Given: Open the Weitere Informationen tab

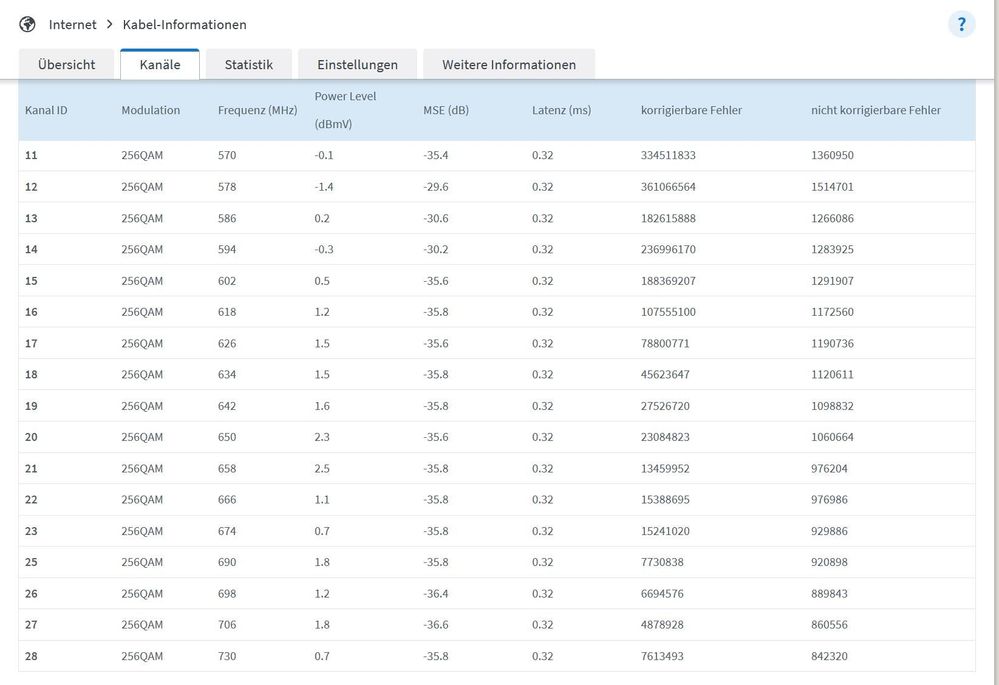Looking at the screenshot, I should (x=508, y=64).
